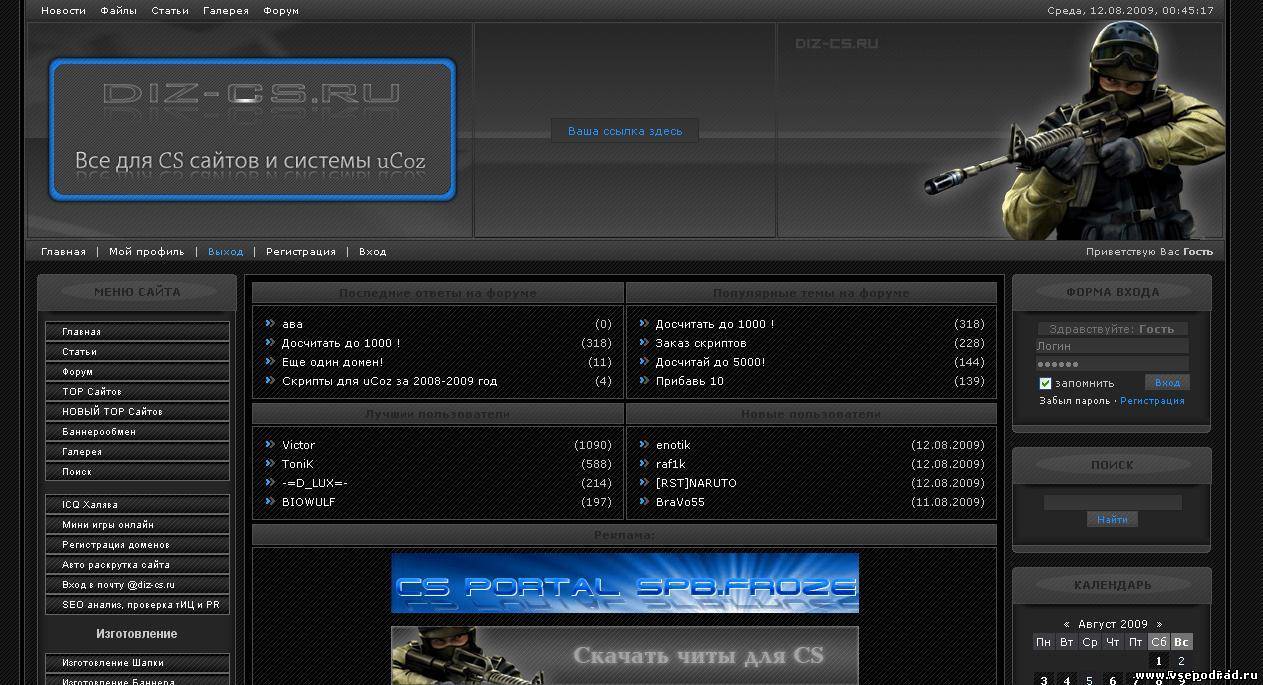This screenshot has width=1263, height=685.
Task: Select day 1 in the calendar
Action: click(x=1159, y=661)
